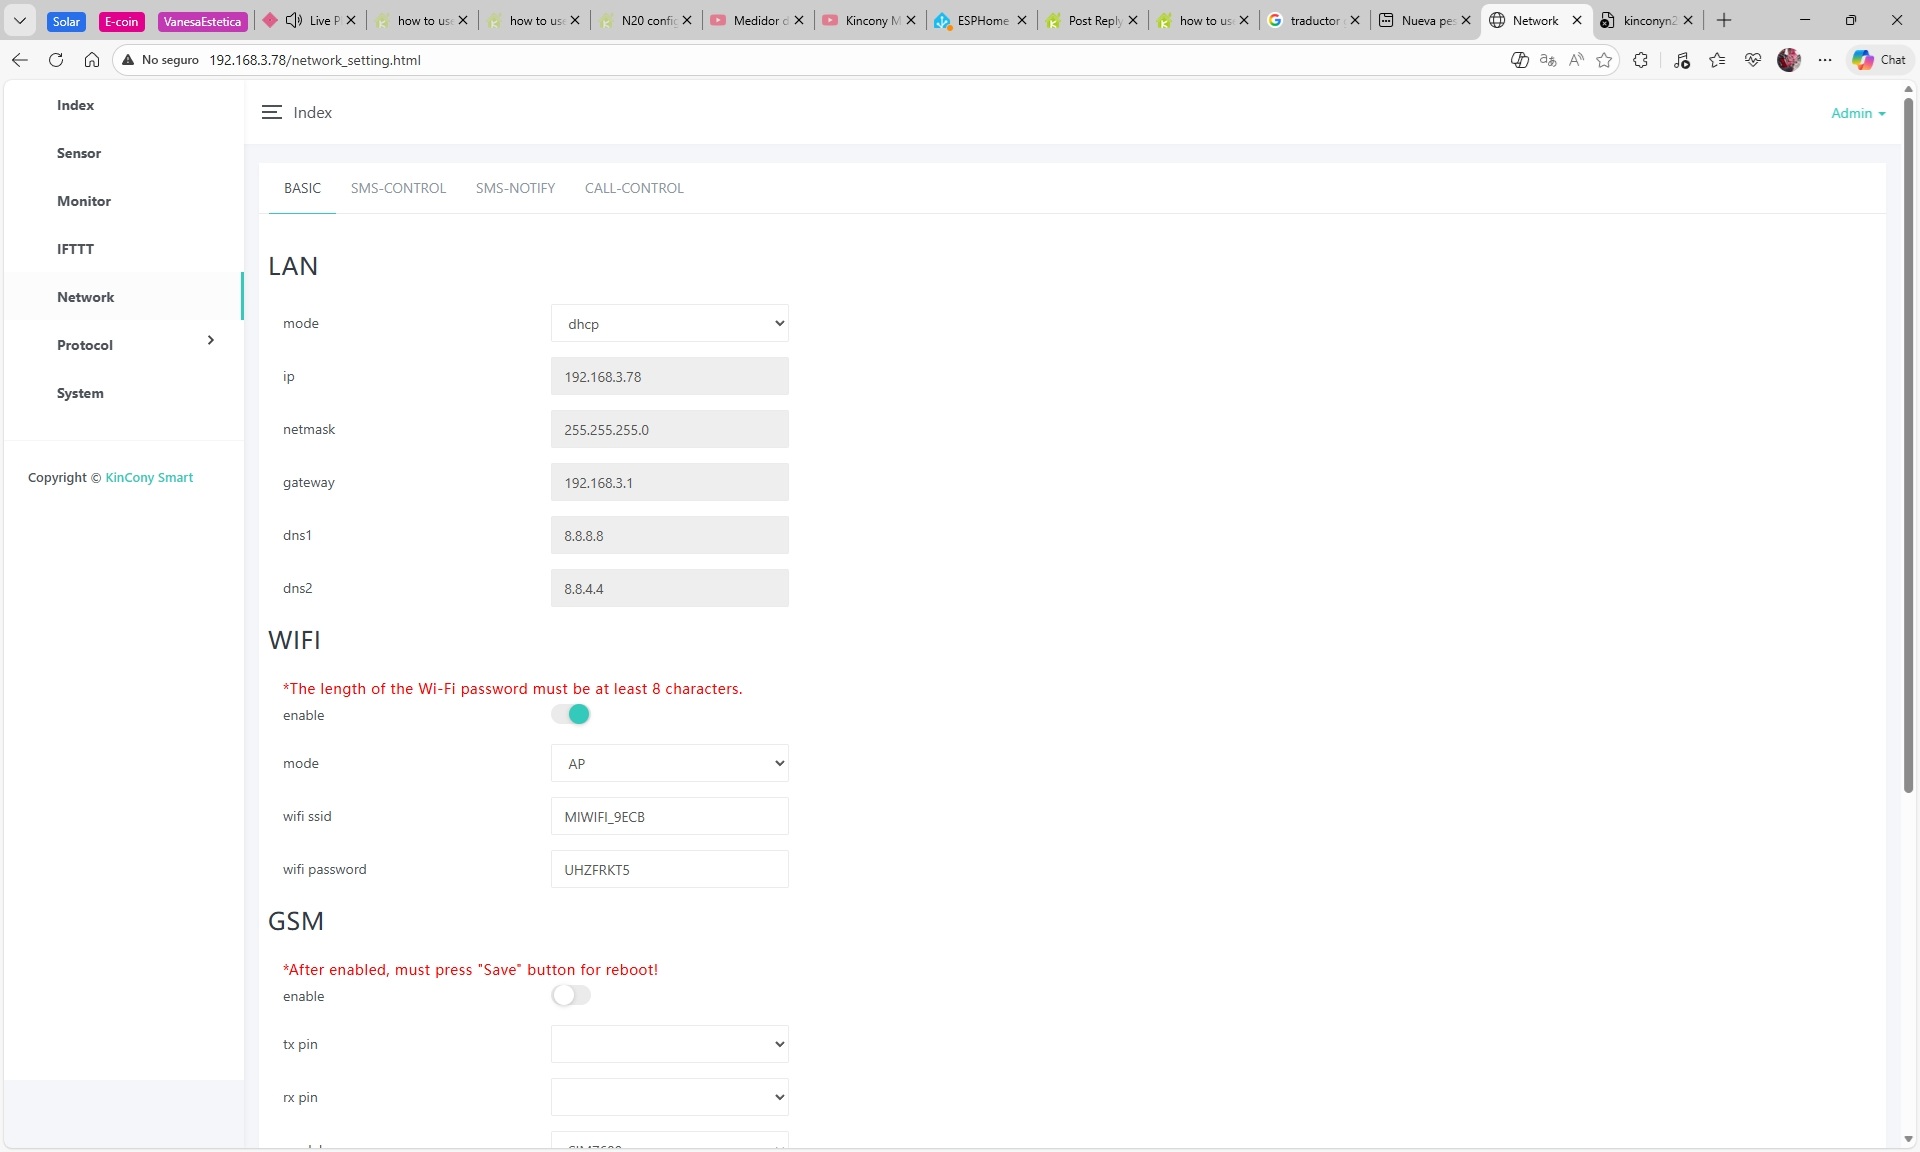Reload the page with the refresh icon
This screenshot has height=1152, width=1920.
point(56,60)
